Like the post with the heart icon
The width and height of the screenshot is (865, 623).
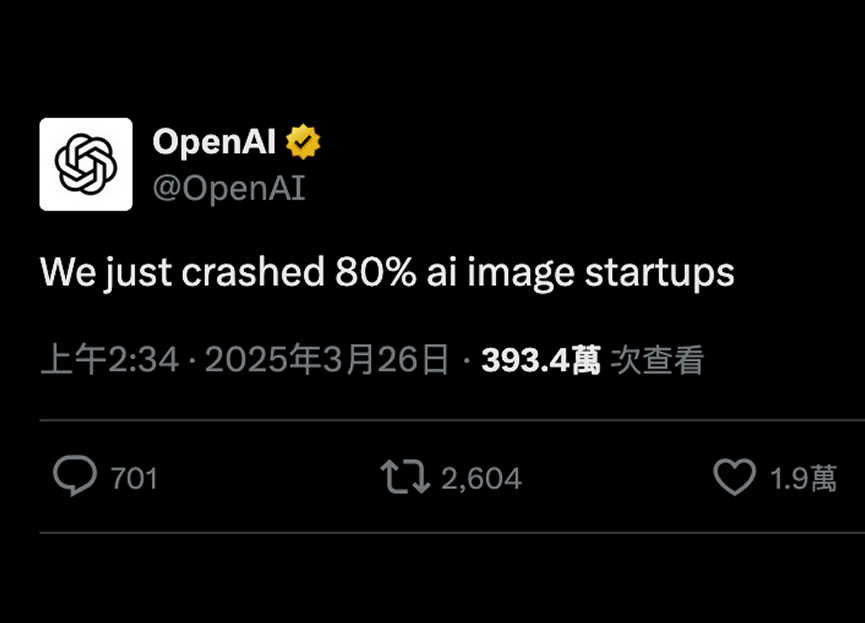[x=734, y=477]
